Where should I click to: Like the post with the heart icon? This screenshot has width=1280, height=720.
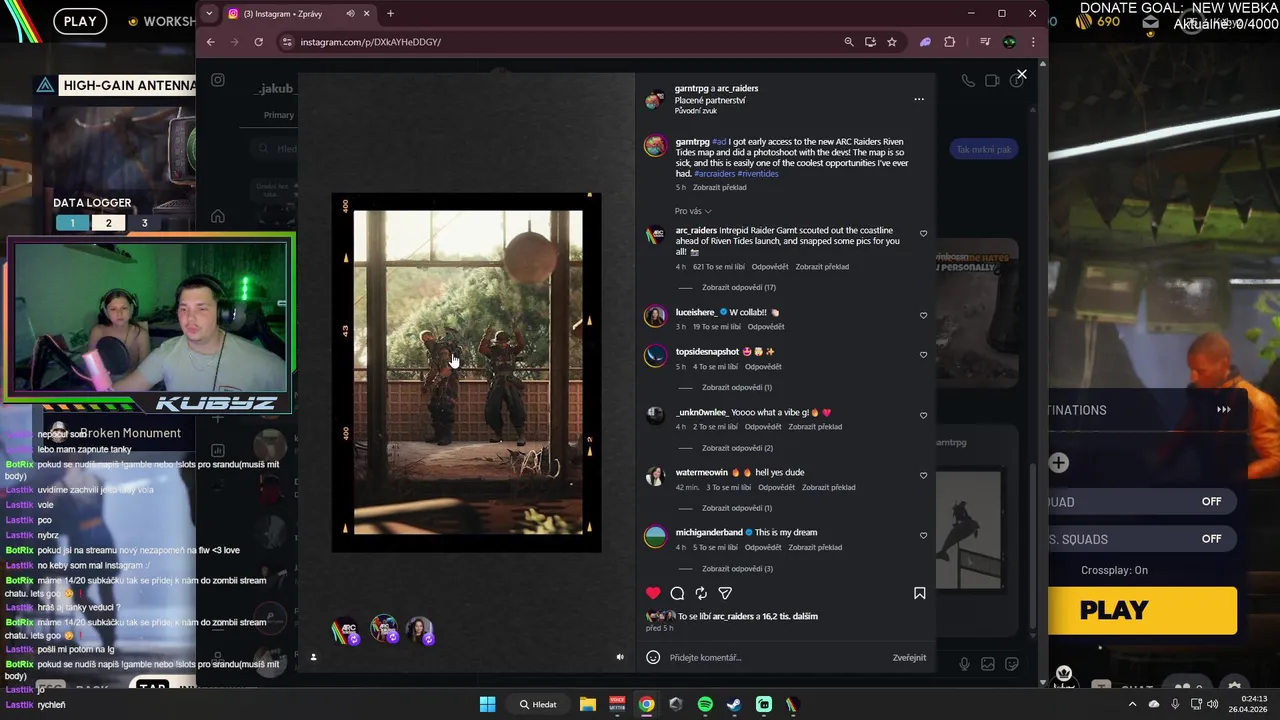(x=653, y=593)
